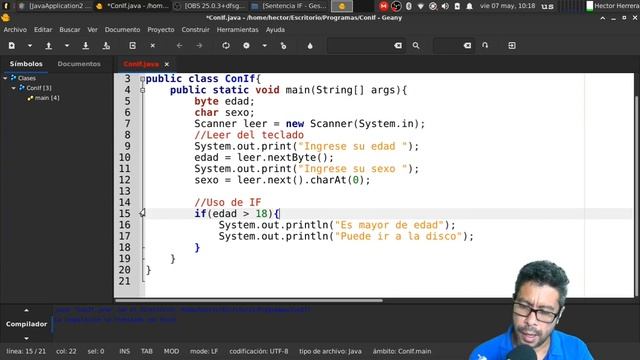Image resolution: width=640 pixels, height=360 pixels.
Task: Click 'ámbito: ConIf.main' in status bar
Action: point(402,351)
